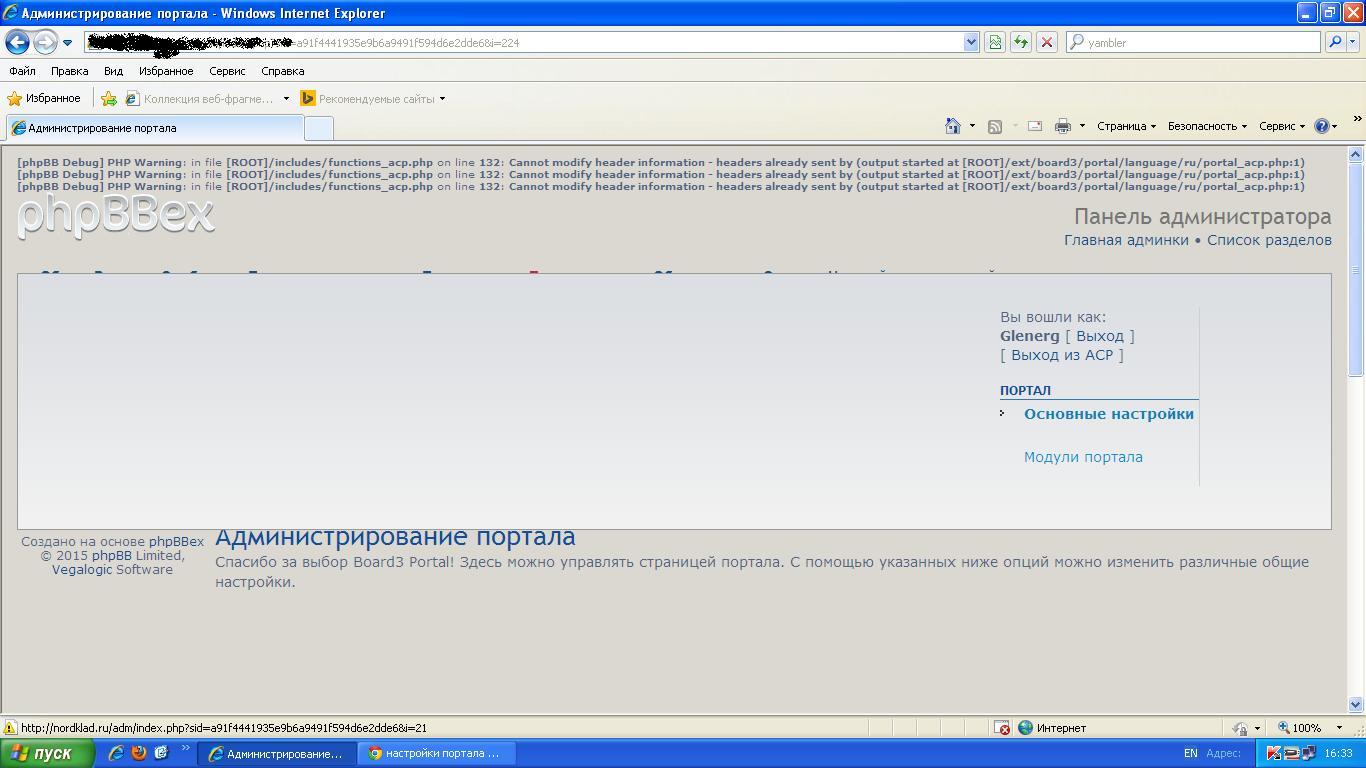Click the search magnifier button
This screenshot has width=1366, height=768.
1334,42
